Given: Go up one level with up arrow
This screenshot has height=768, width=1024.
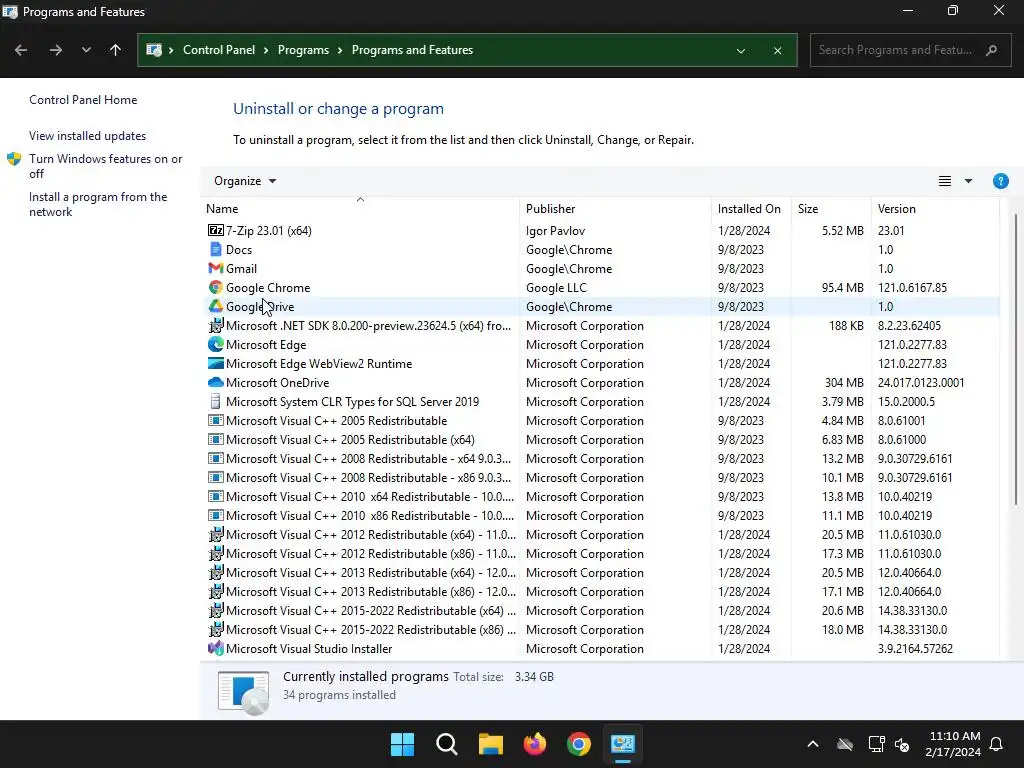Looking at the screenshot, I should click(x=116, y=50).
